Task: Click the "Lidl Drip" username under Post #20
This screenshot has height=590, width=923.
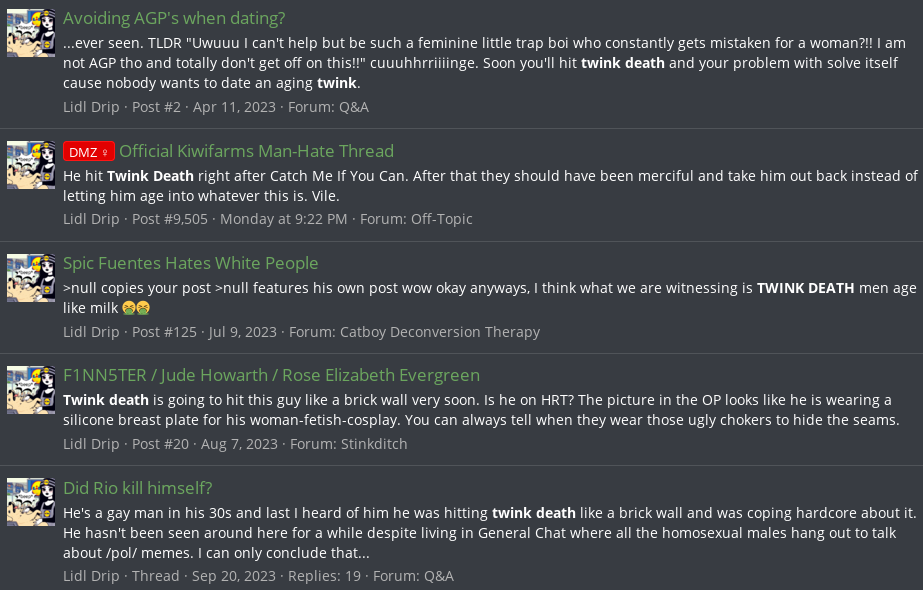Action: 91,444
